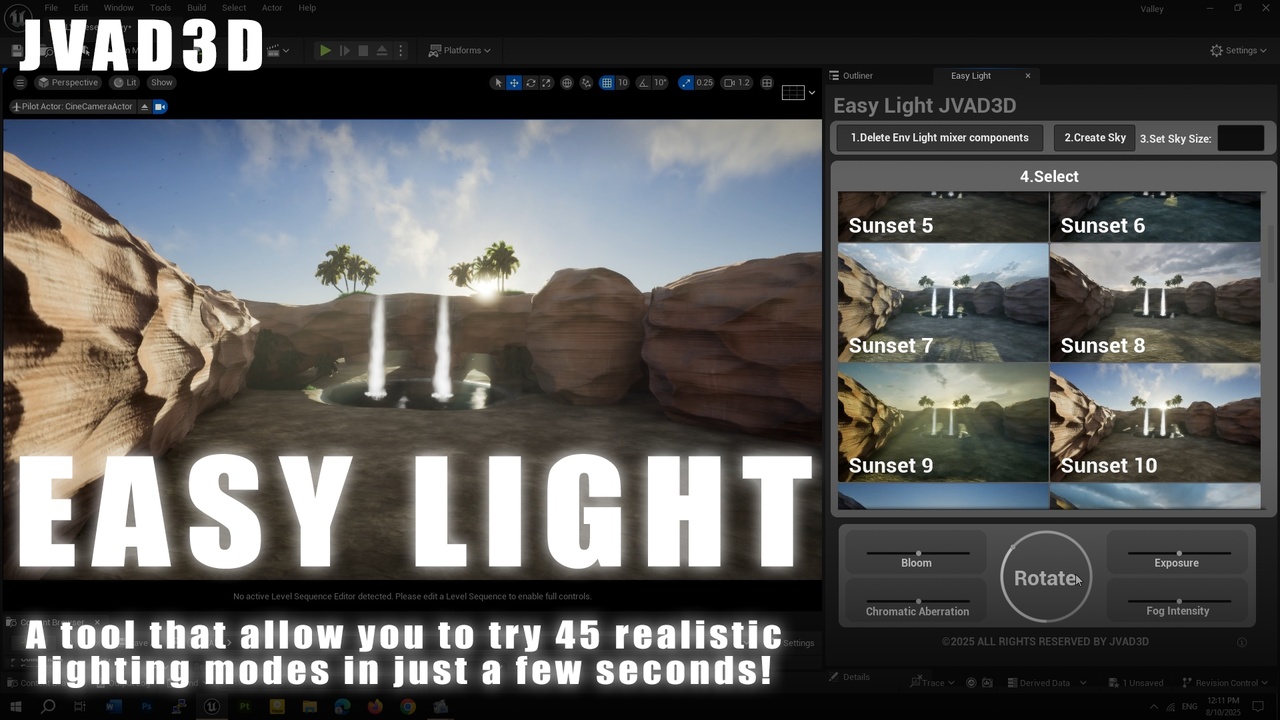
Task: Choose the Select mode arrow tool
Action: tap(497, 83)
